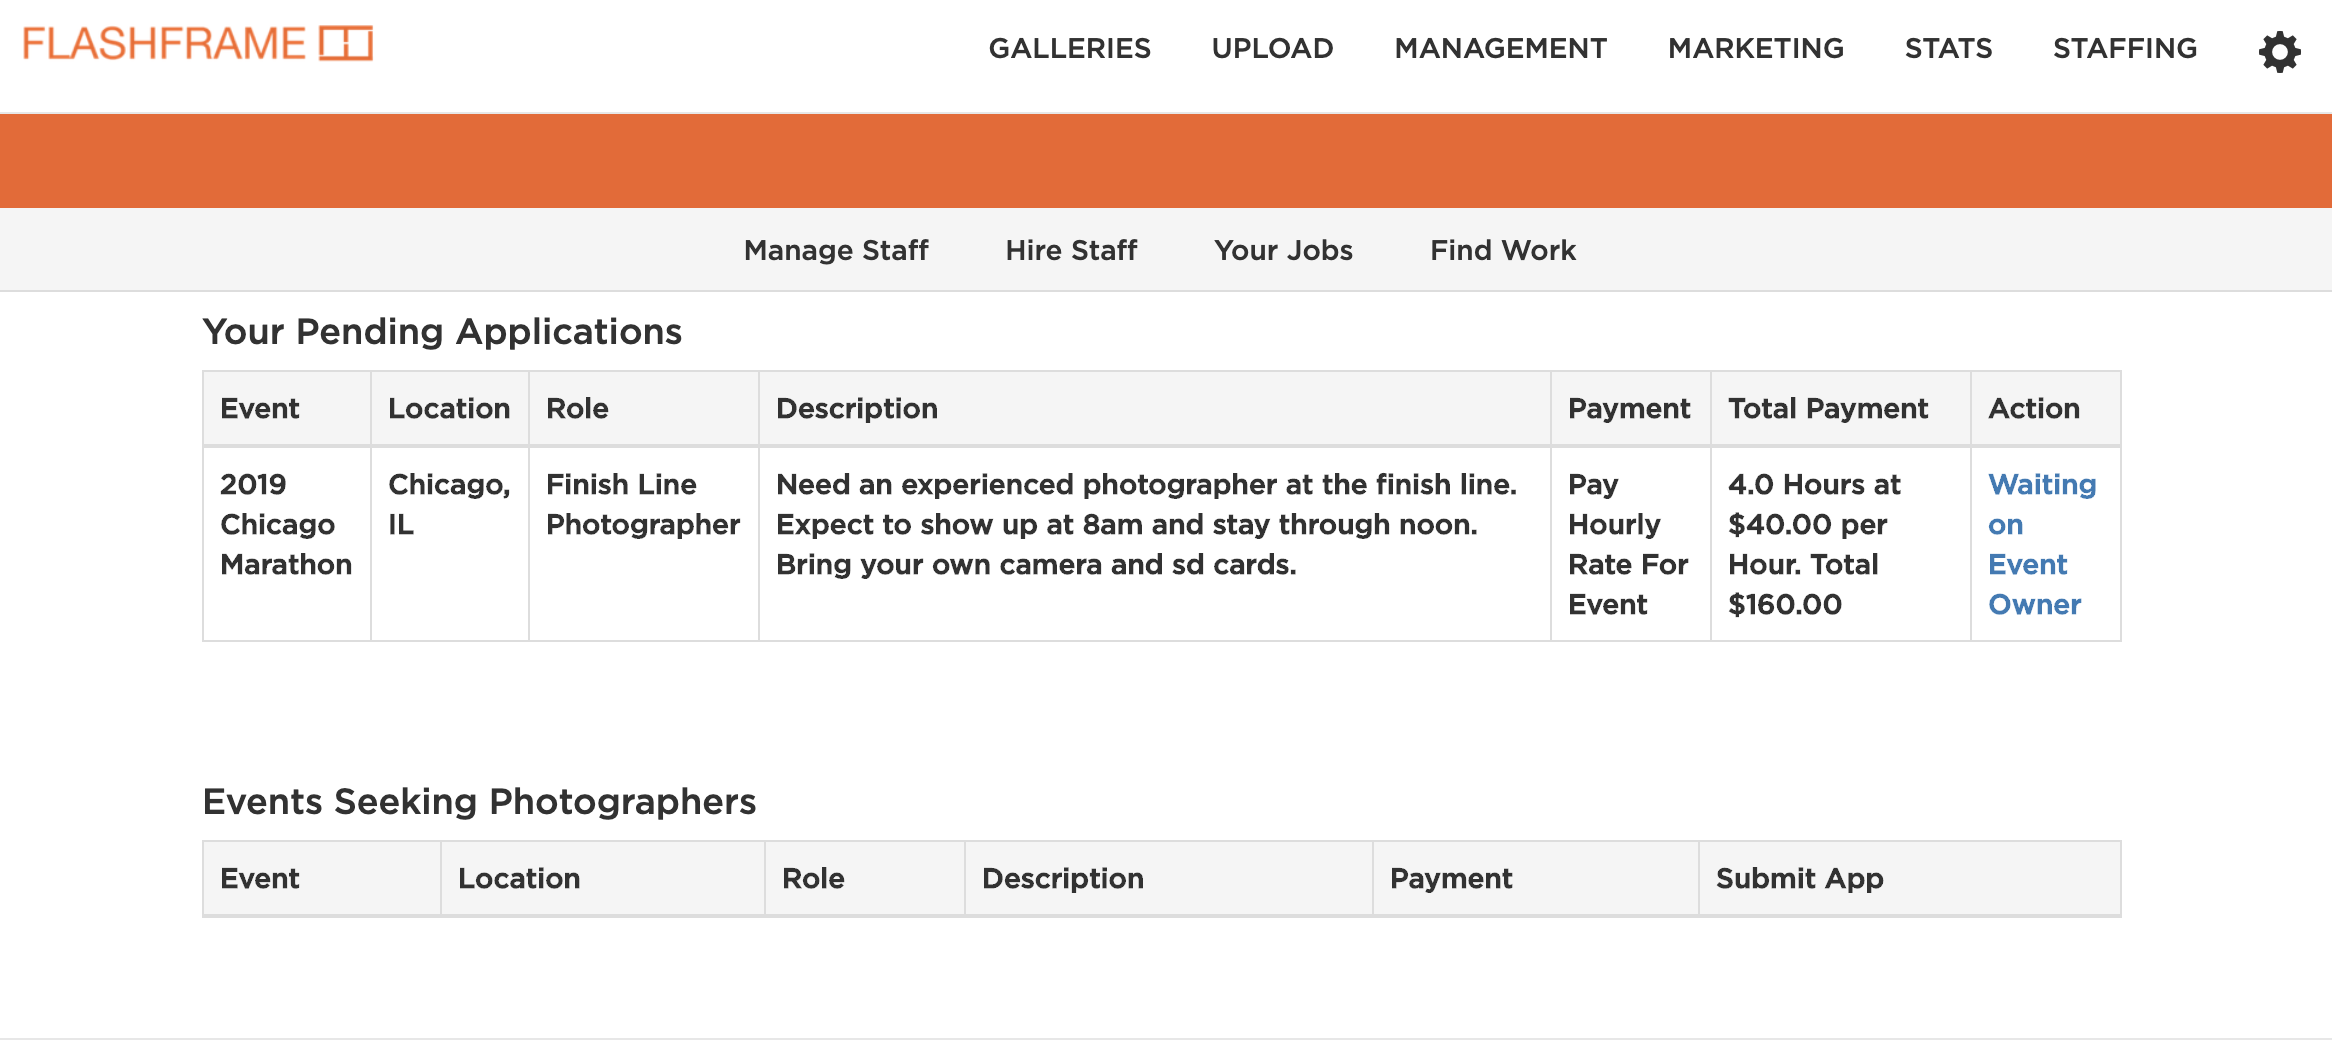Click the Submit App column header
Viewport: 2332px width, 1040px height.
(1799, 878)
